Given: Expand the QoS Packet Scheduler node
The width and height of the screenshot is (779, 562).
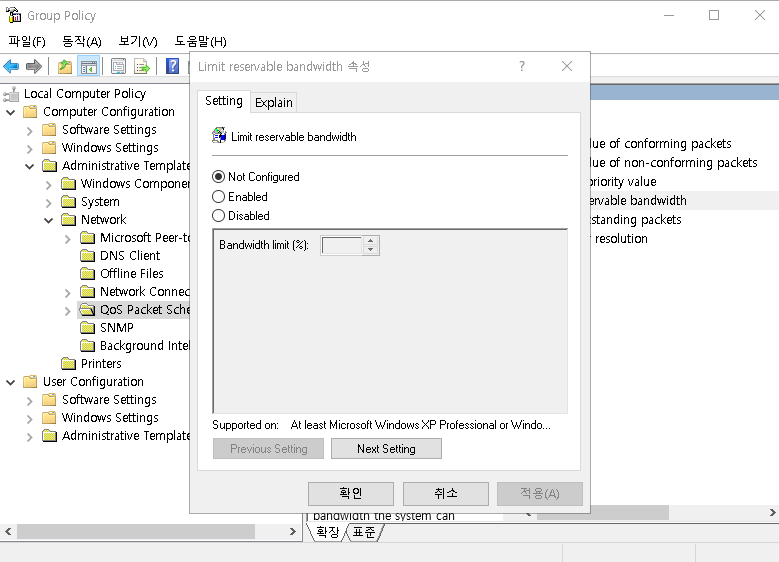Looking at the screenshot, I should [x=67, y=311].
